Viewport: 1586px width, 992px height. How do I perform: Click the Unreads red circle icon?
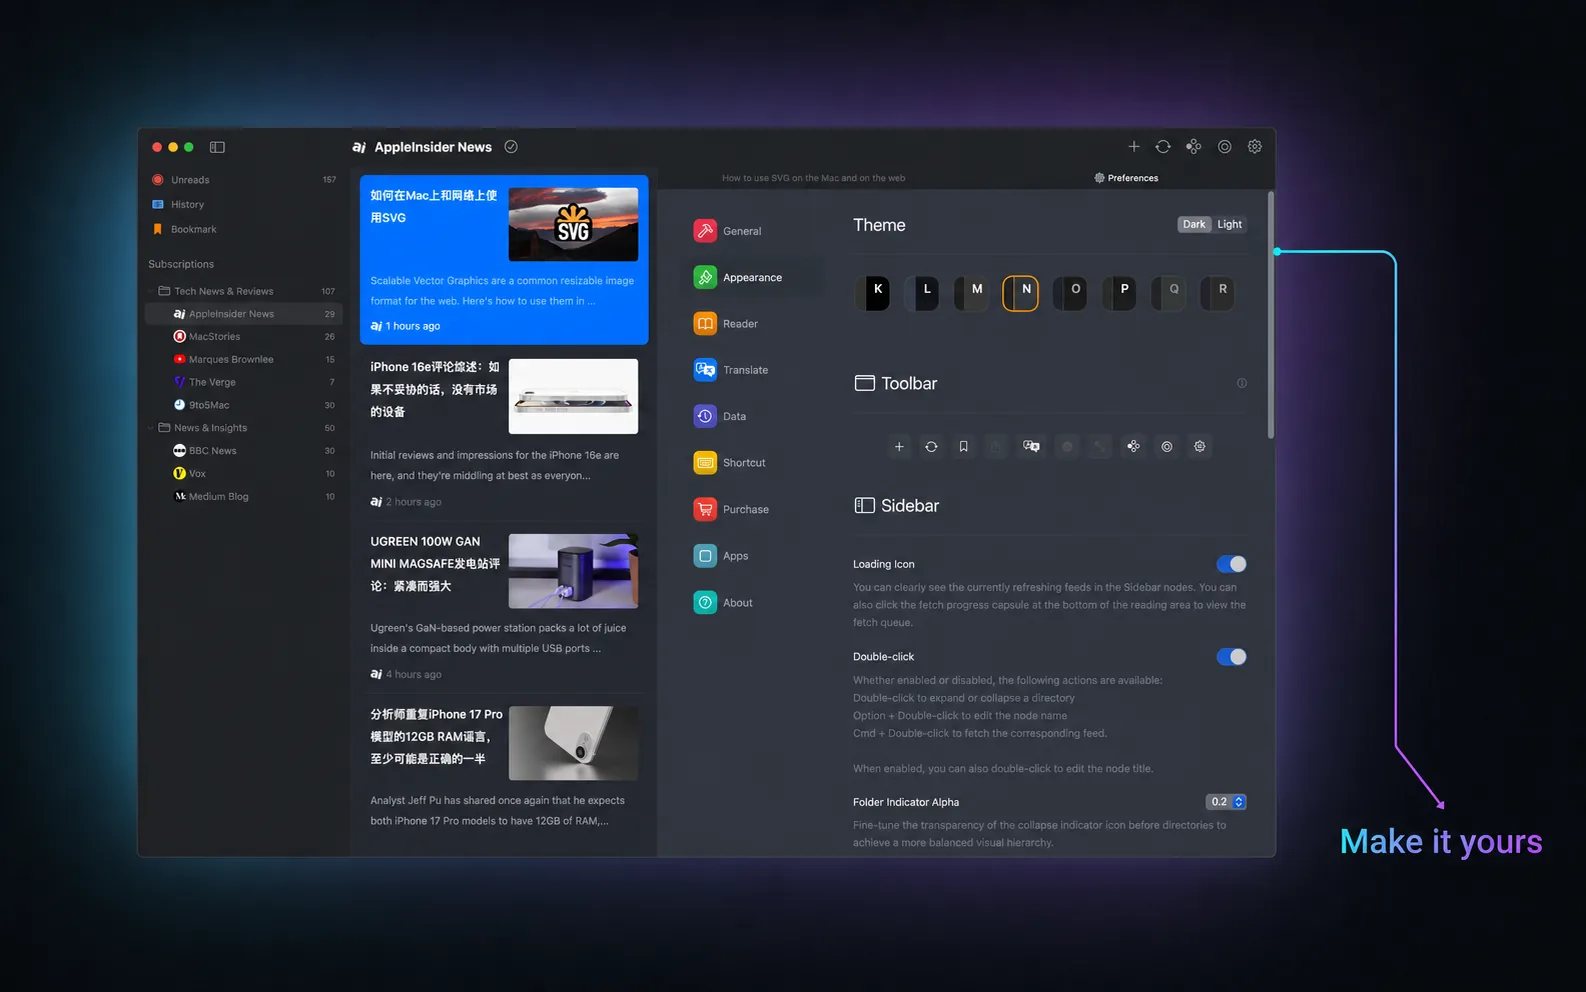coord(157,180)
